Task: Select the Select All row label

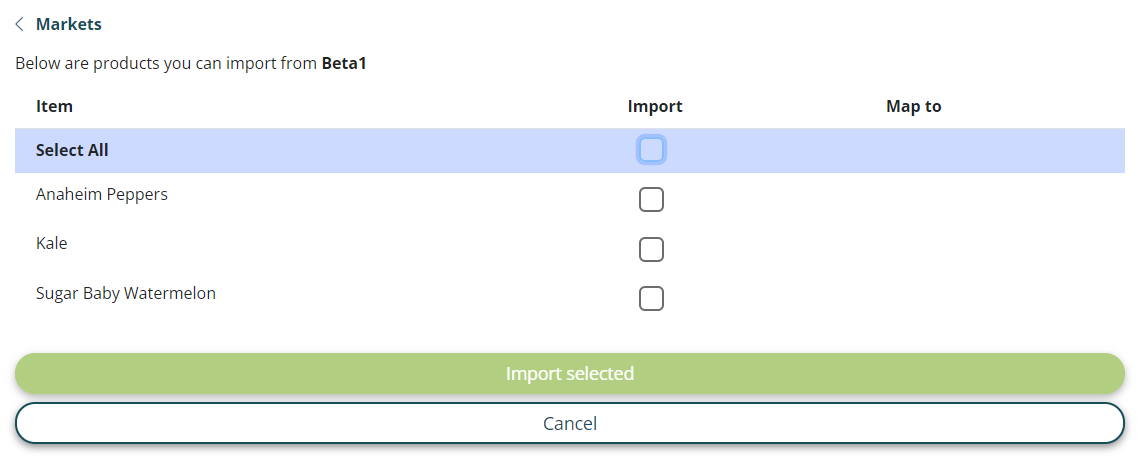Action: (x=72, y=150)
